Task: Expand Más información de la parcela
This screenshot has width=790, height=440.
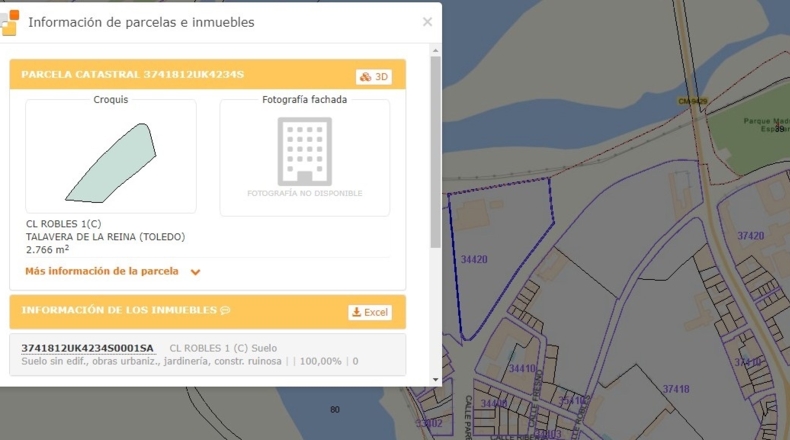Action: pyautogui.click(x=102, y=271)
